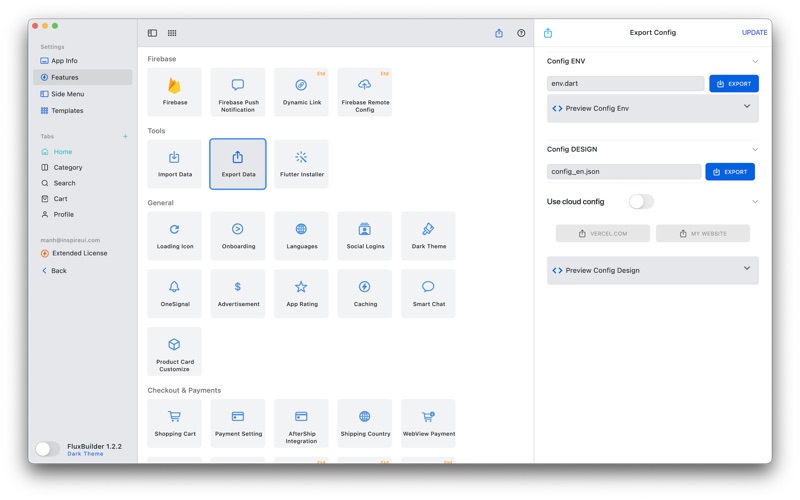Open the Shipping Country tile
The height and width of the screenshot is (500, 800).
(364, 423)
